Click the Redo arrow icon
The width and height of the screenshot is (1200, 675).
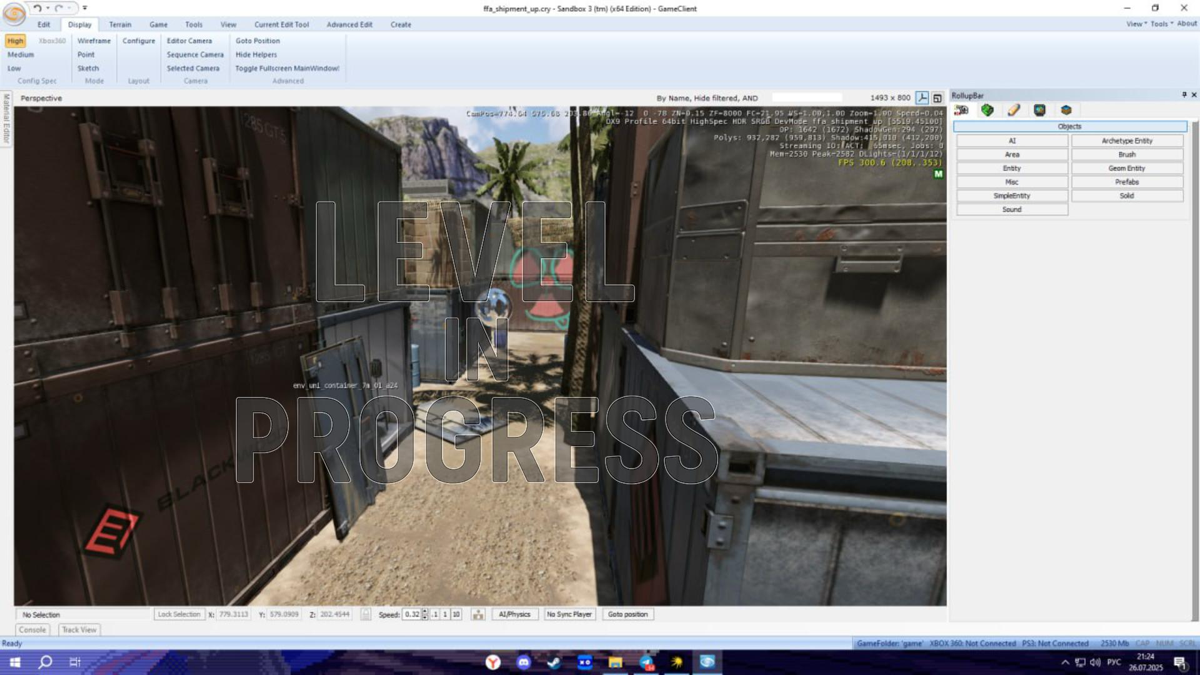58,8
